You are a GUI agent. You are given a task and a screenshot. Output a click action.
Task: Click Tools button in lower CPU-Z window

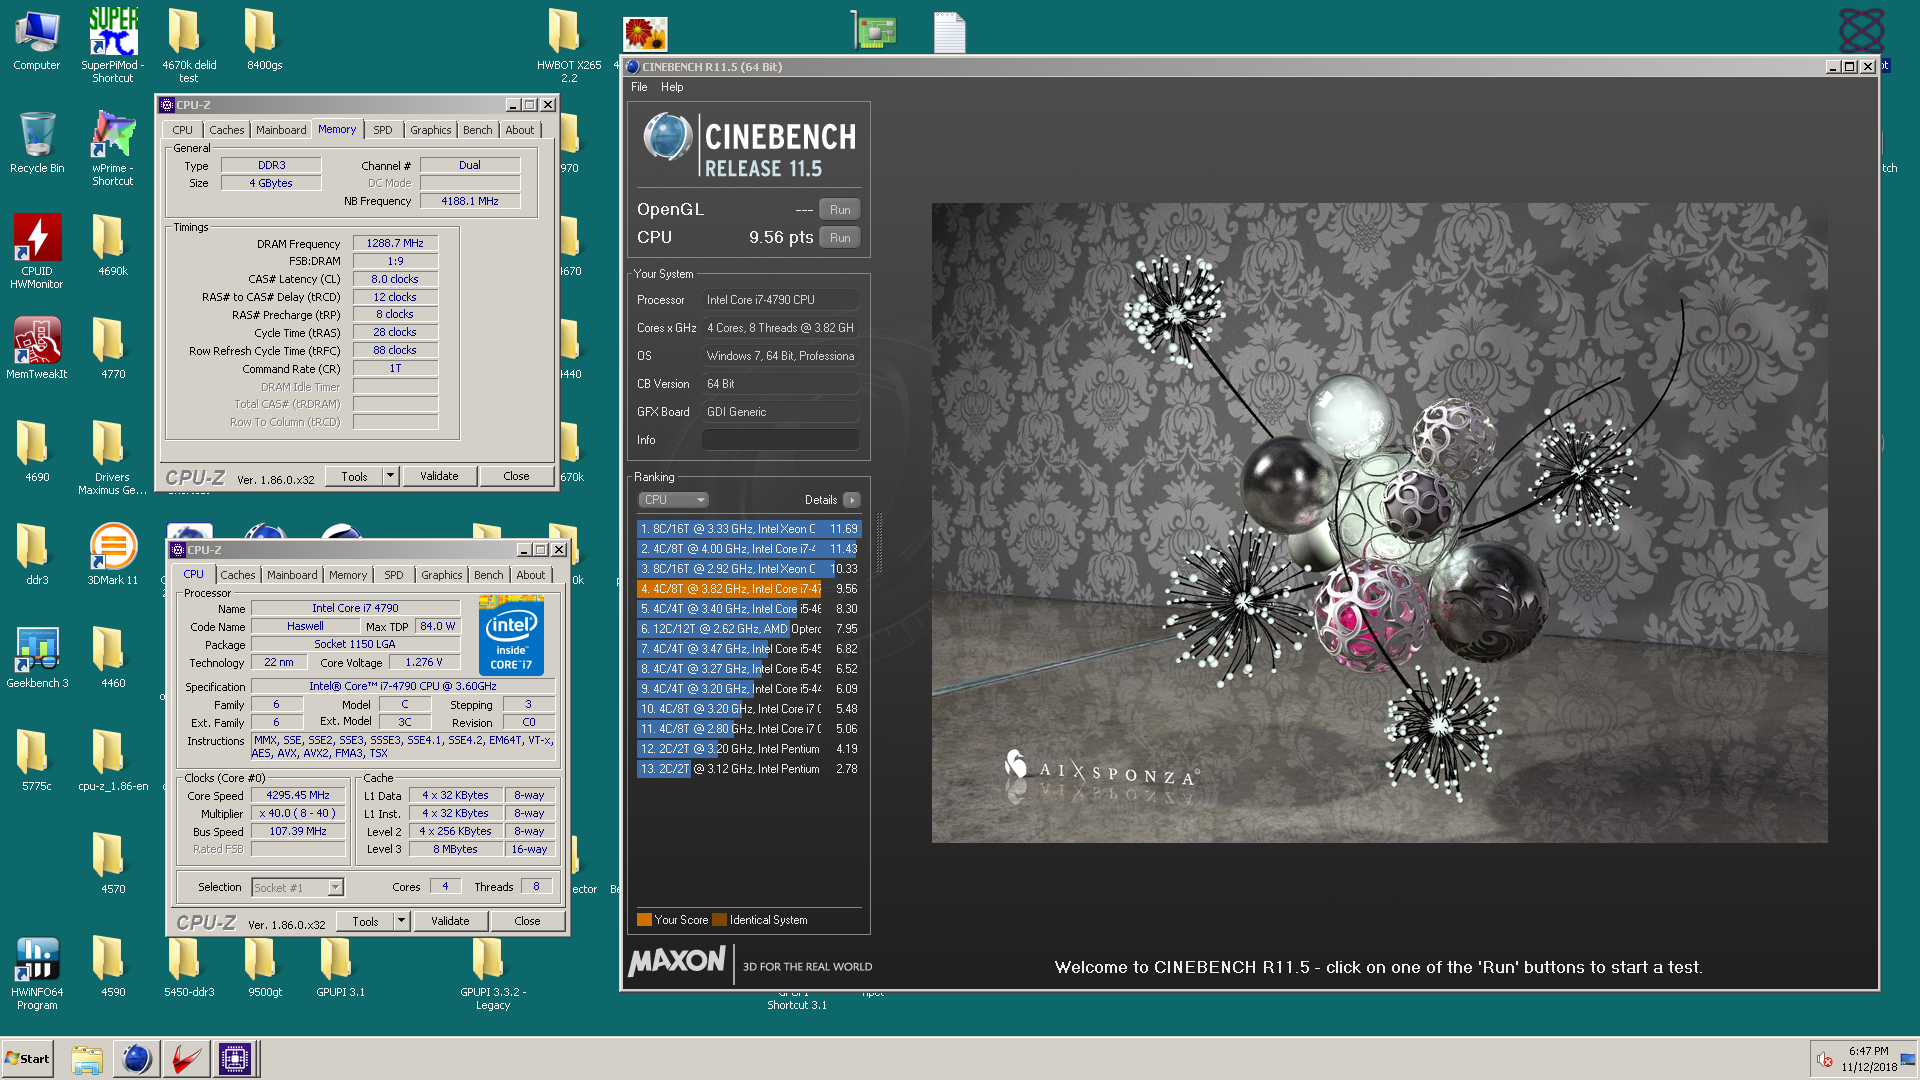click(x=365, y=921)
